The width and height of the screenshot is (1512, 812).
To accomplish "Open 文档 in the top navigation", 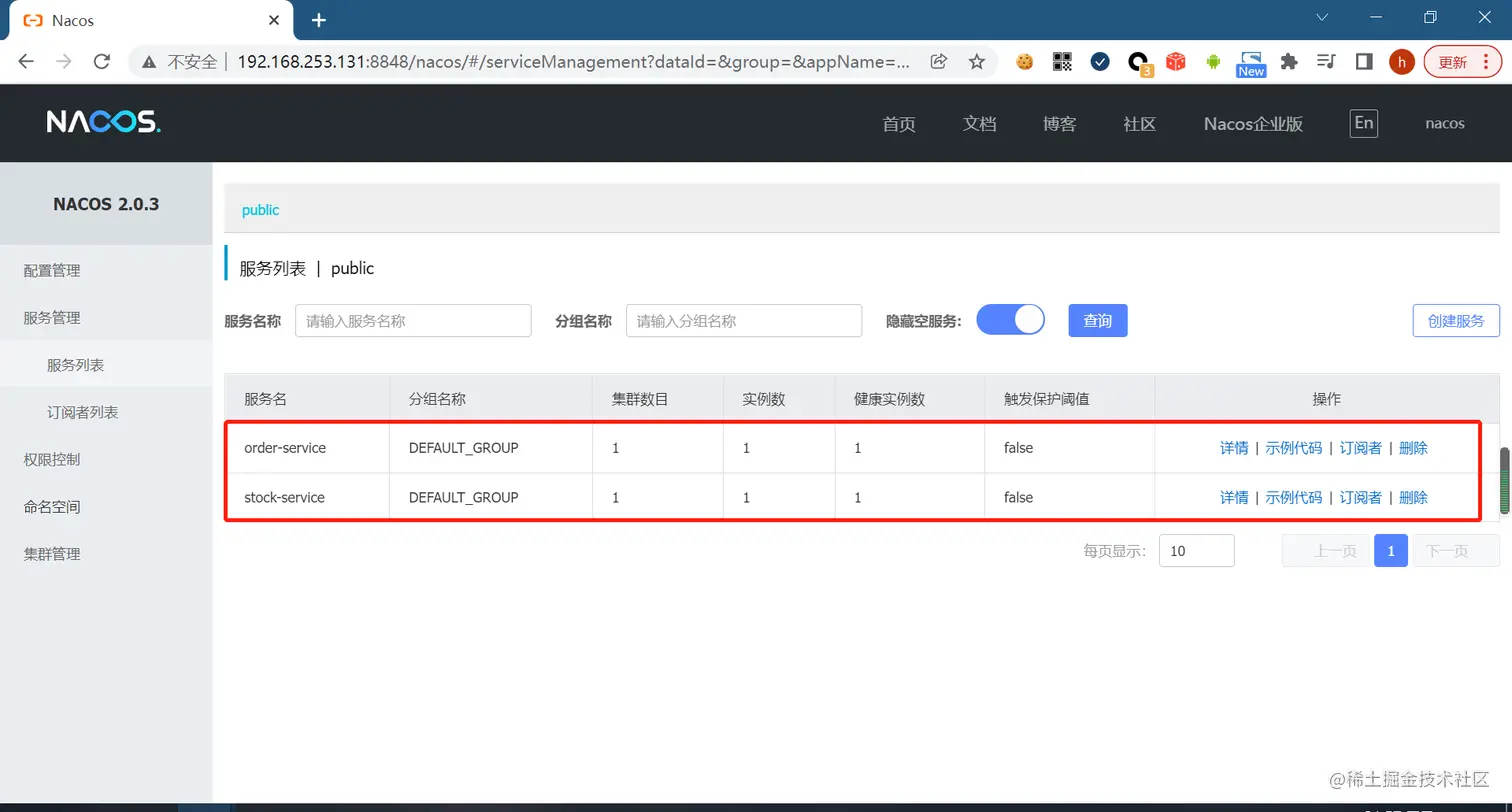I will (979, 124).
